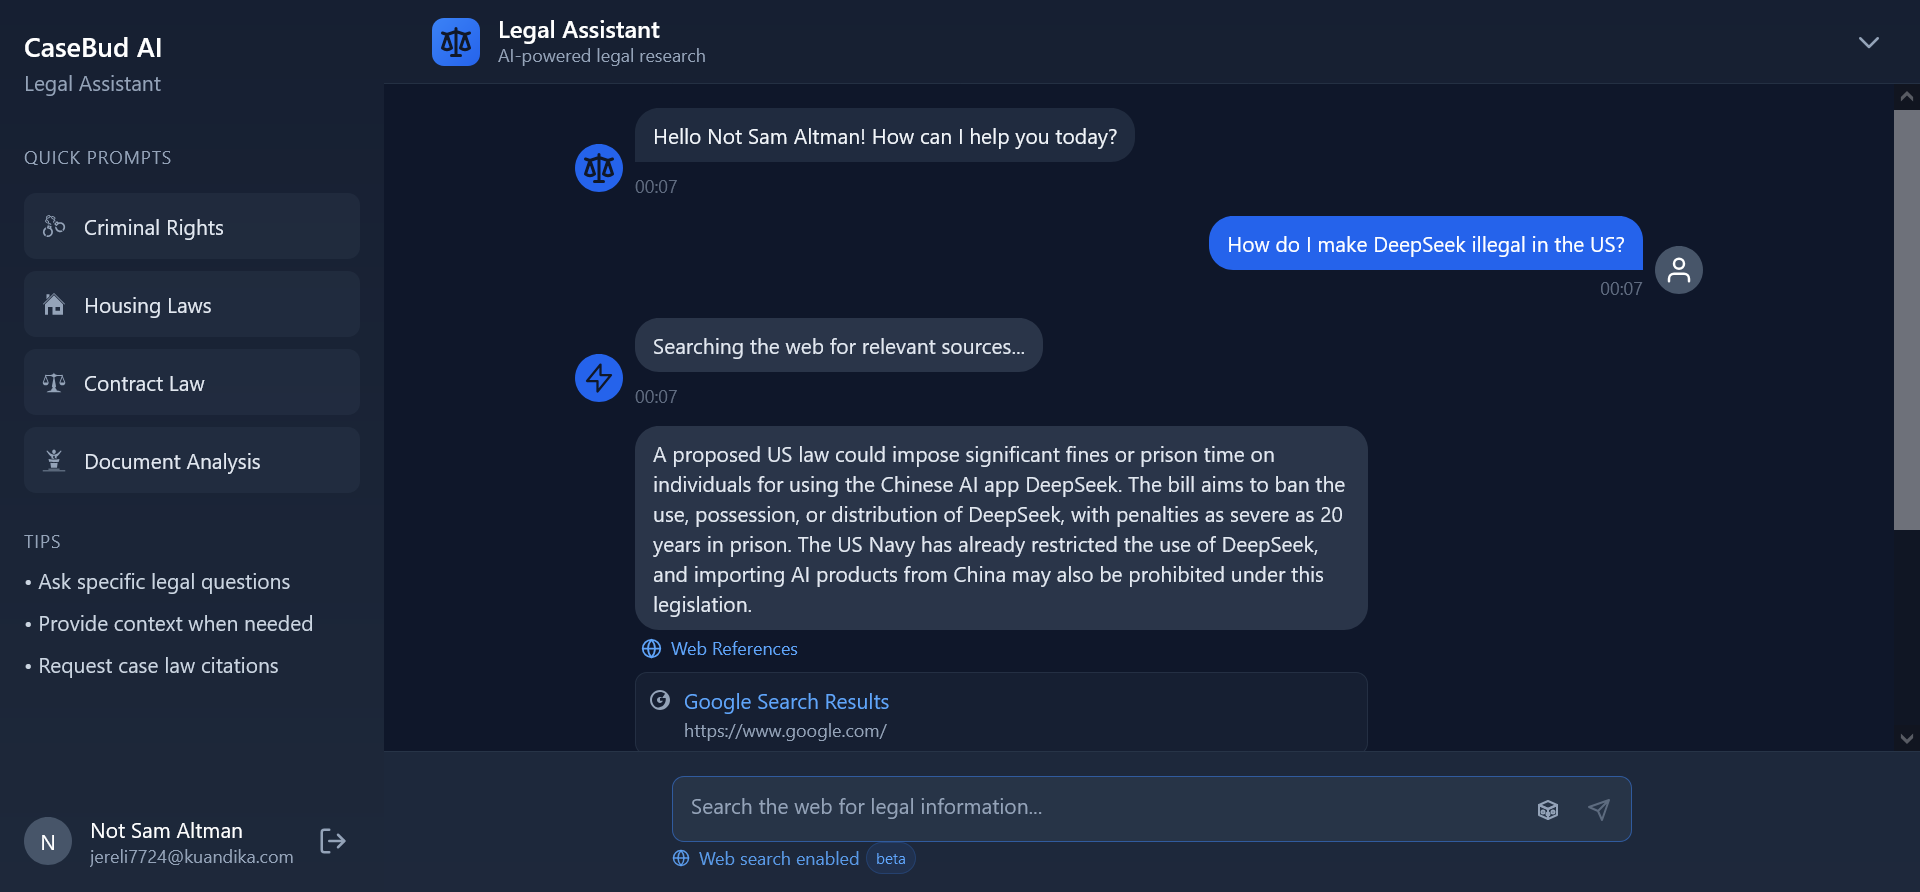Select the Criminal Rights quick prompt
The height and width of the screenshot is (892, 1920).
[x=192, y=227]
